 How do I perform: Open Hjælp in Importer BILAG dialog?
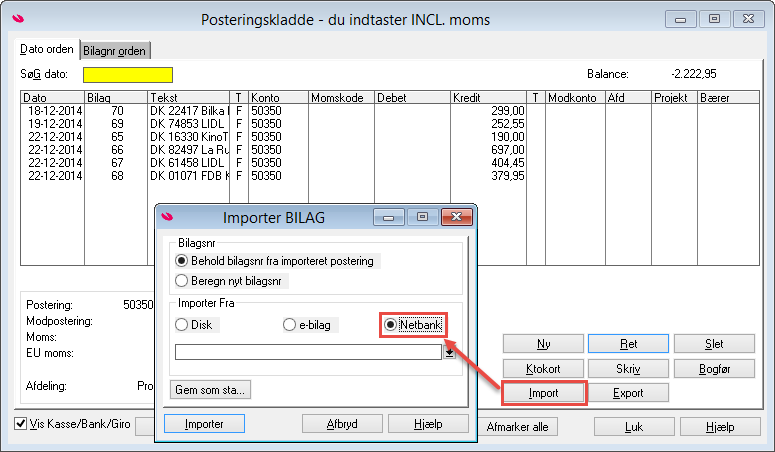coord(428,424)
